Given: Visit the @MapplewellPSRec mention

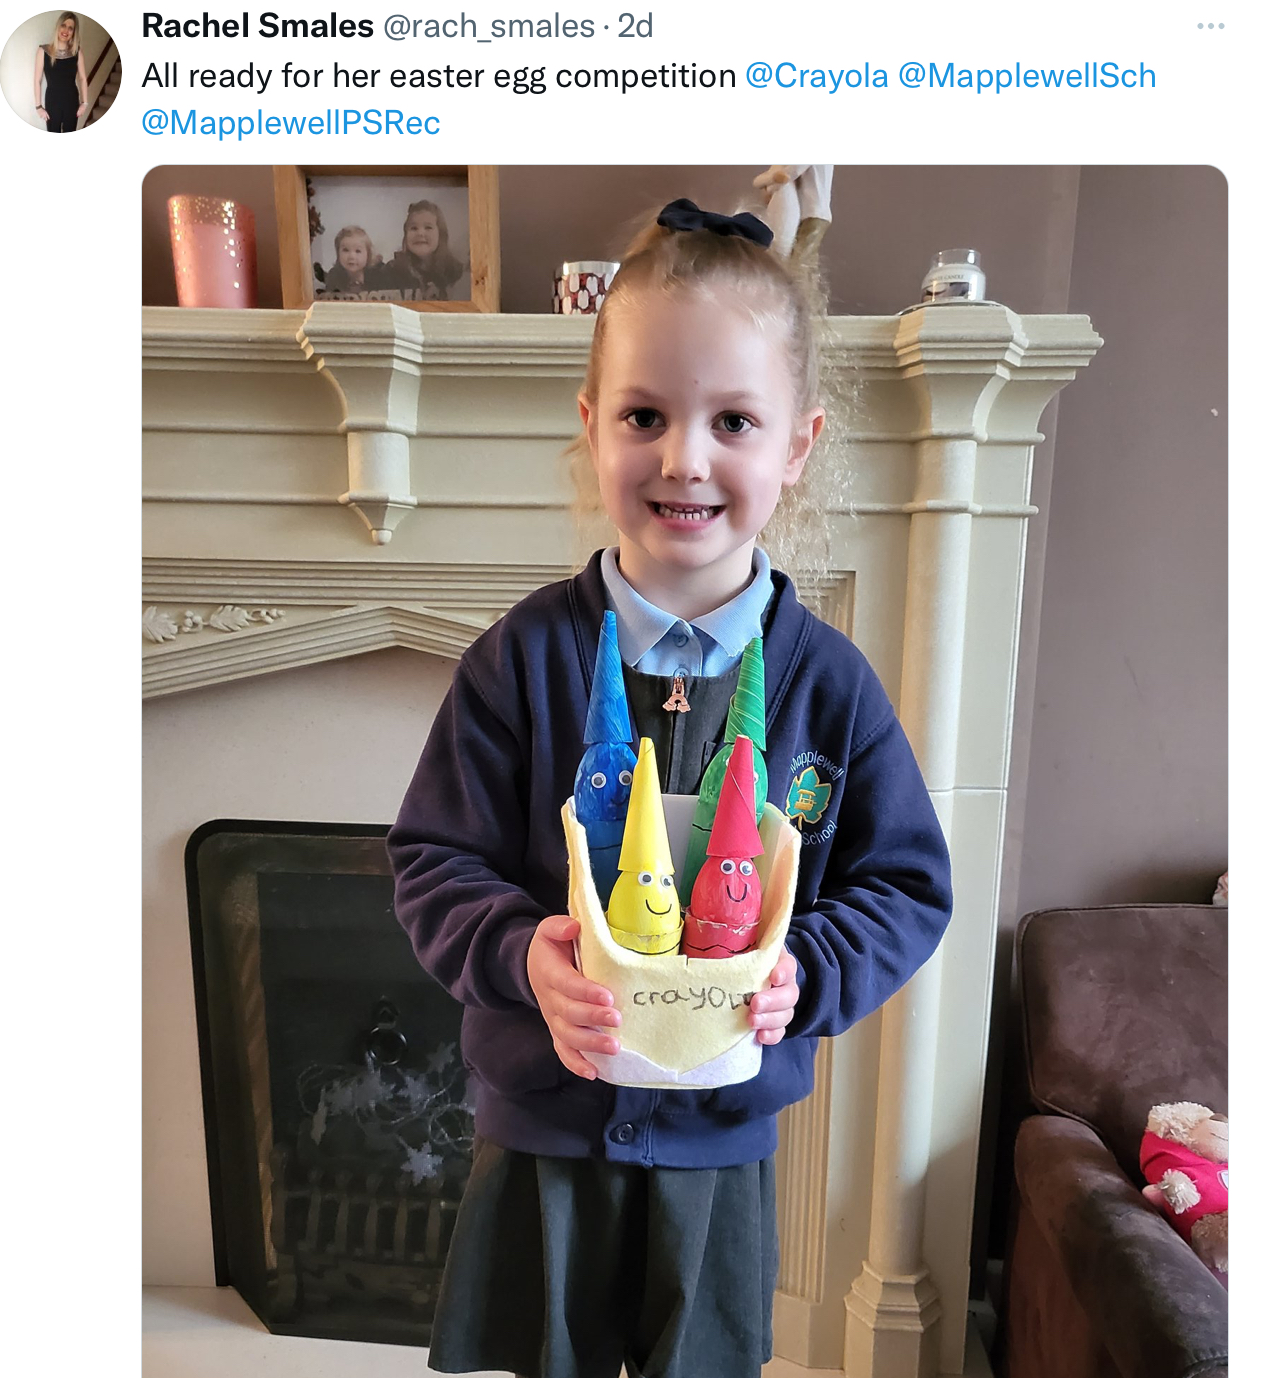Looking at the screenshot, I should 291,123.
